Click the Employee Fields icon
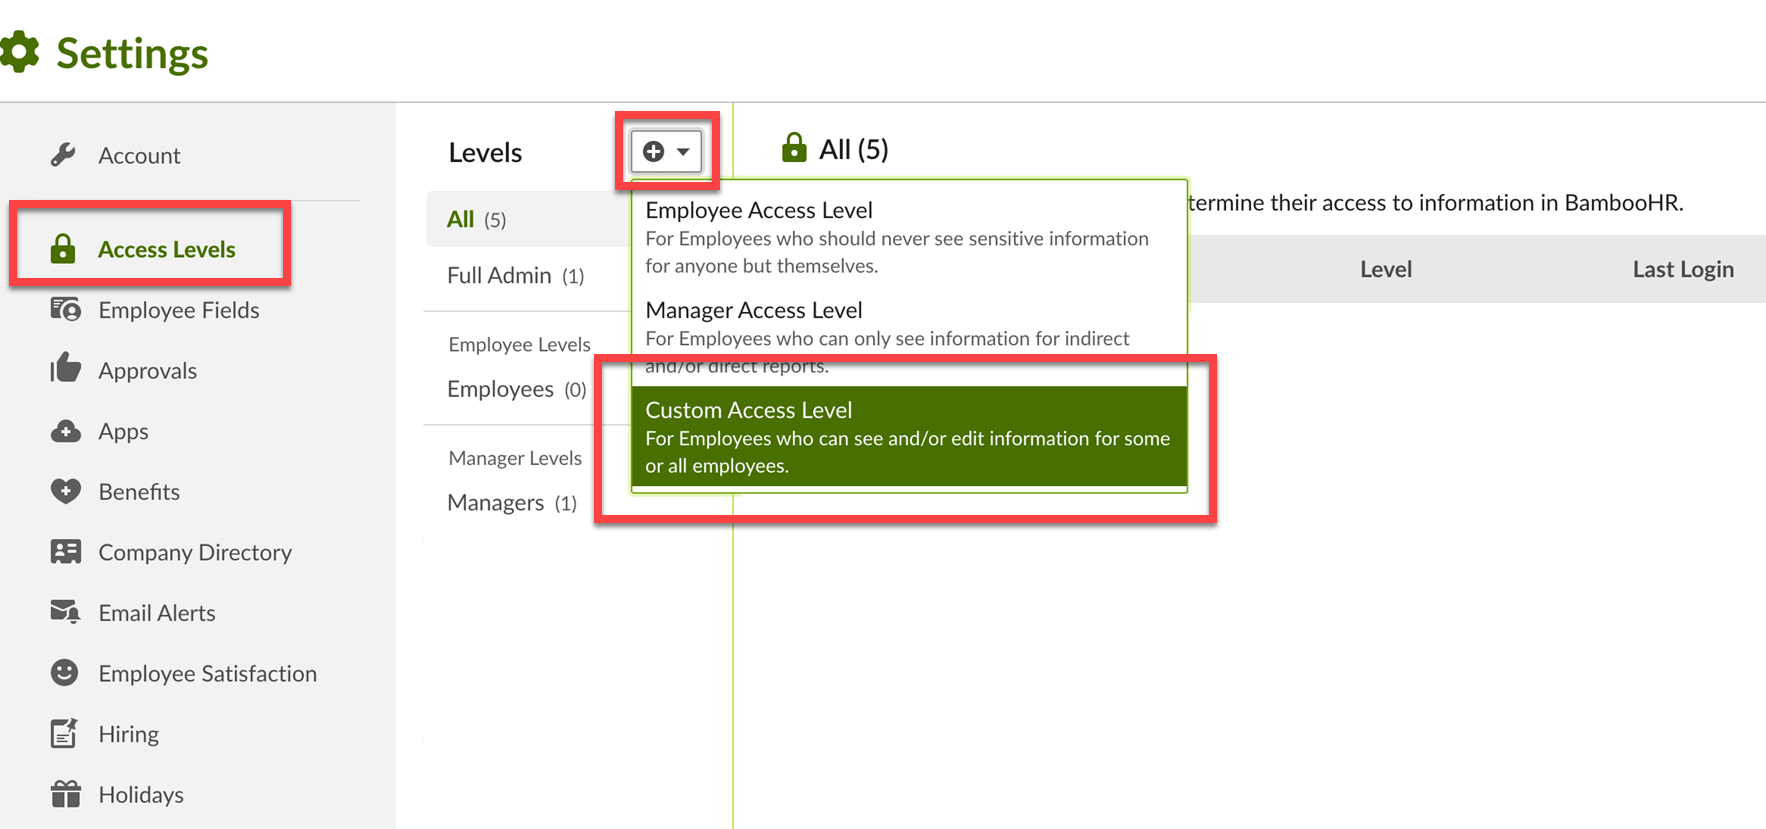The image size is (1766, 829). (65, 309)
